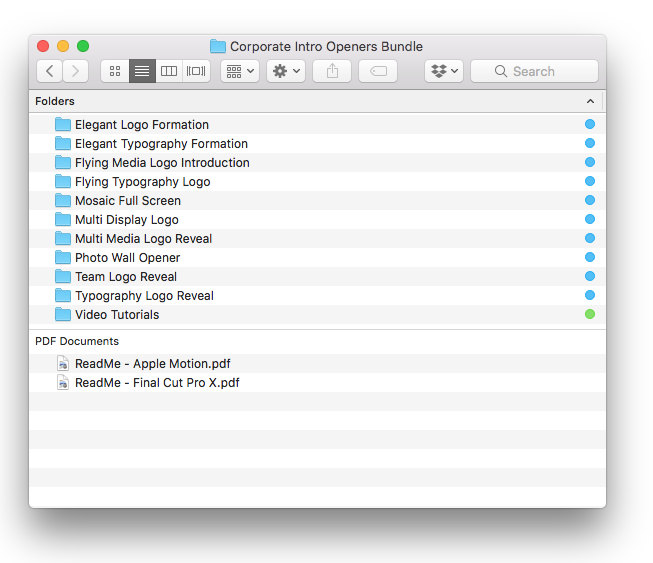Click the Mosaic Full Screen folder icon
Screen dimensions: 653x563
pyautogui.click(x=63, y=200)
